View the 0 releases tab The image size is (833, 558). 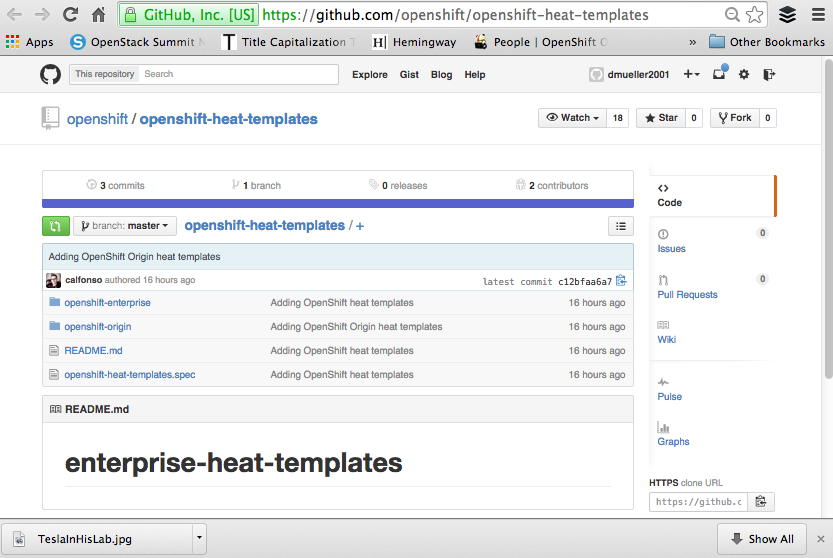(x=398, y=185)
